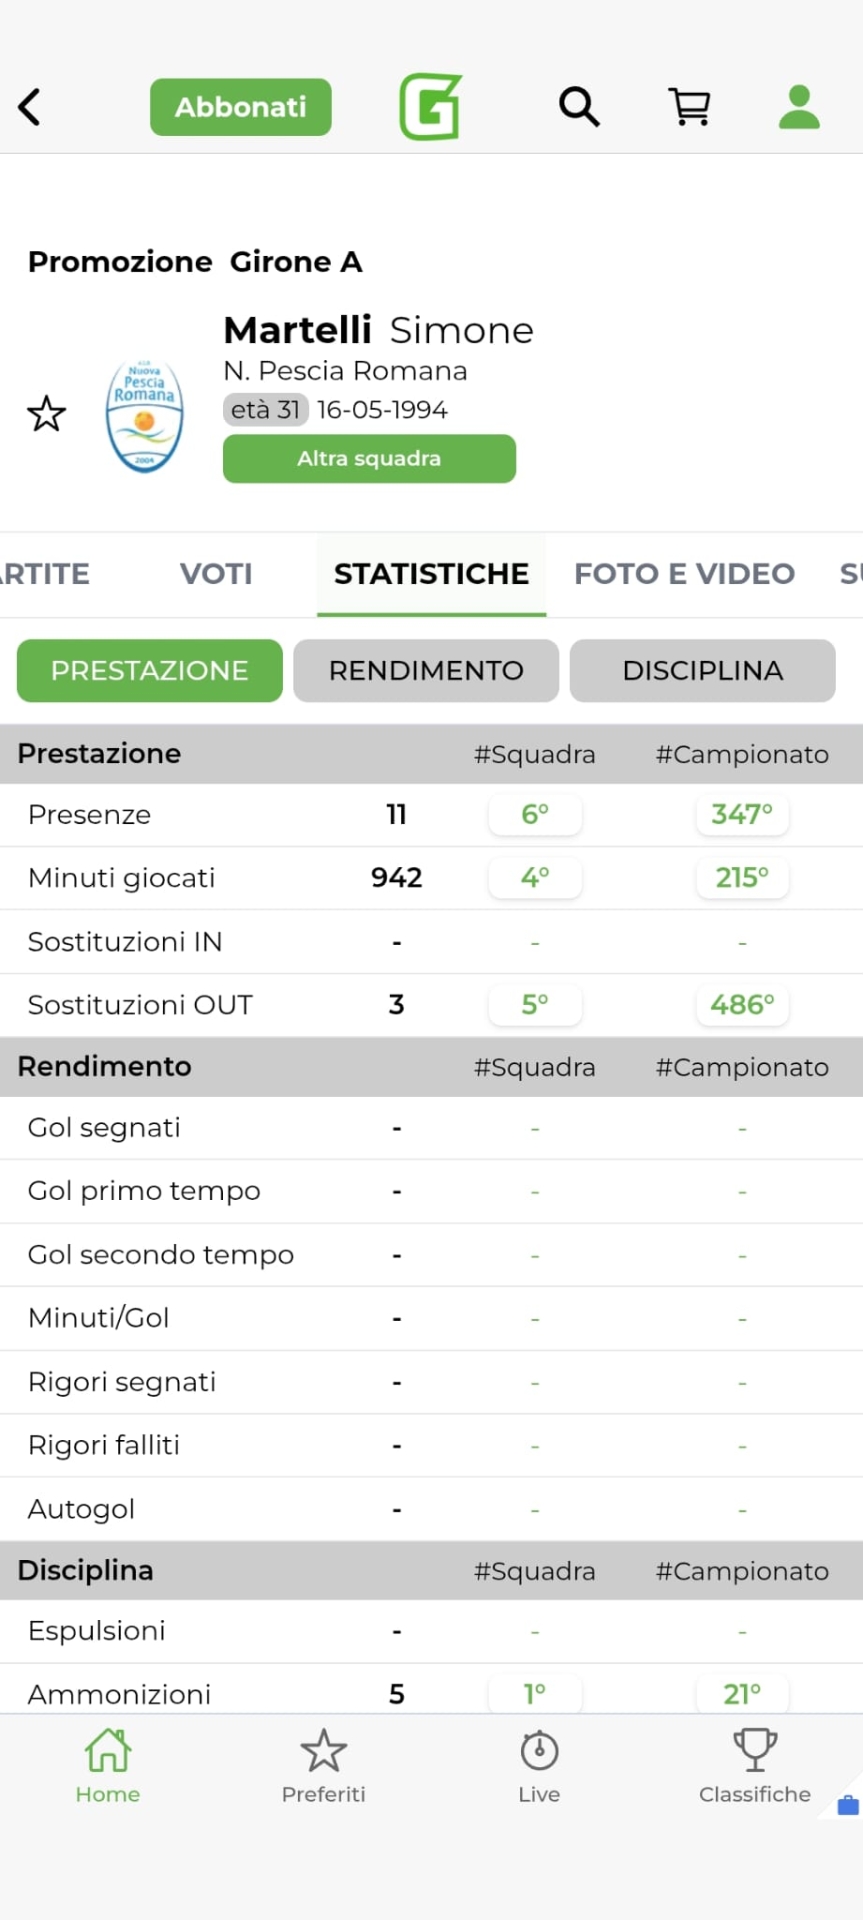
Task: Tap the 347° Presenze championship rank badge
Action: (x=742, y=815)
